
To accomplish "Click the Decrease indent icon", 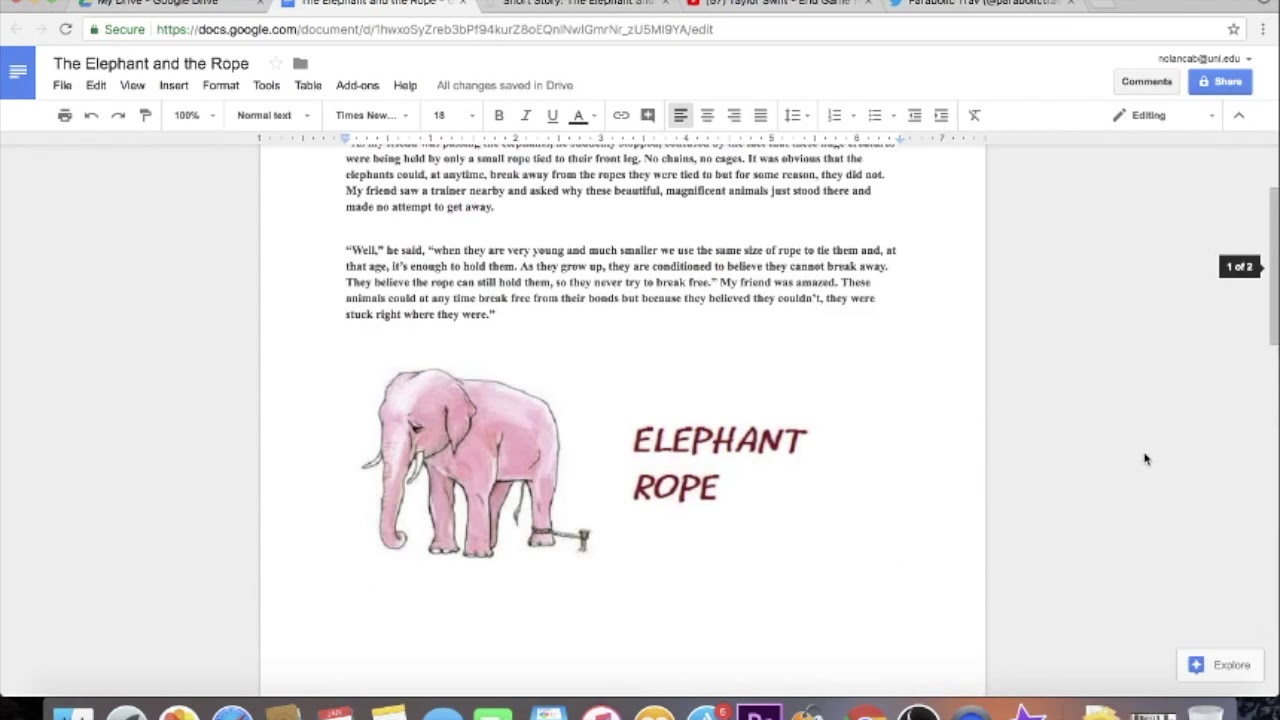I will click(x=914, y=115).
